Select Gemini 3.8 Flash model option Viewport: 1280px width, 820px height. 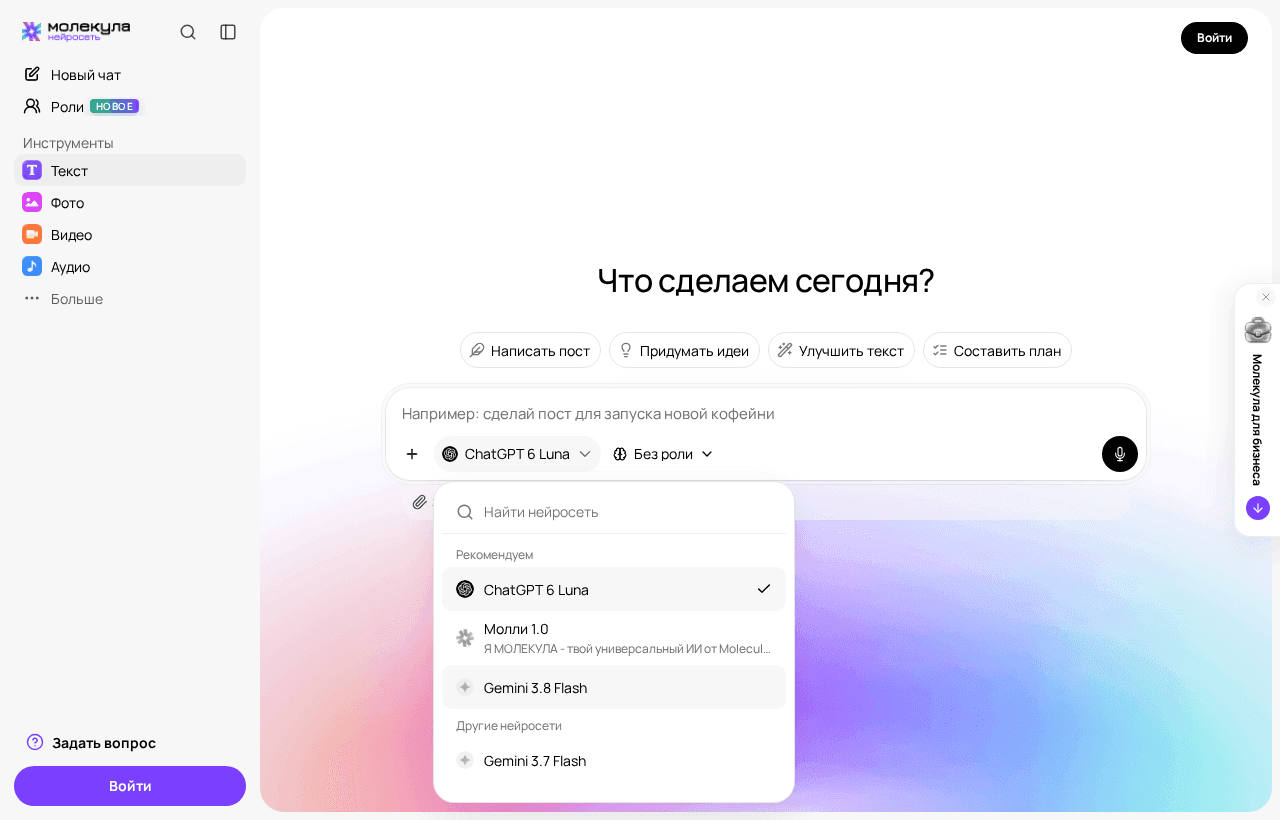(x=614, y=687)
